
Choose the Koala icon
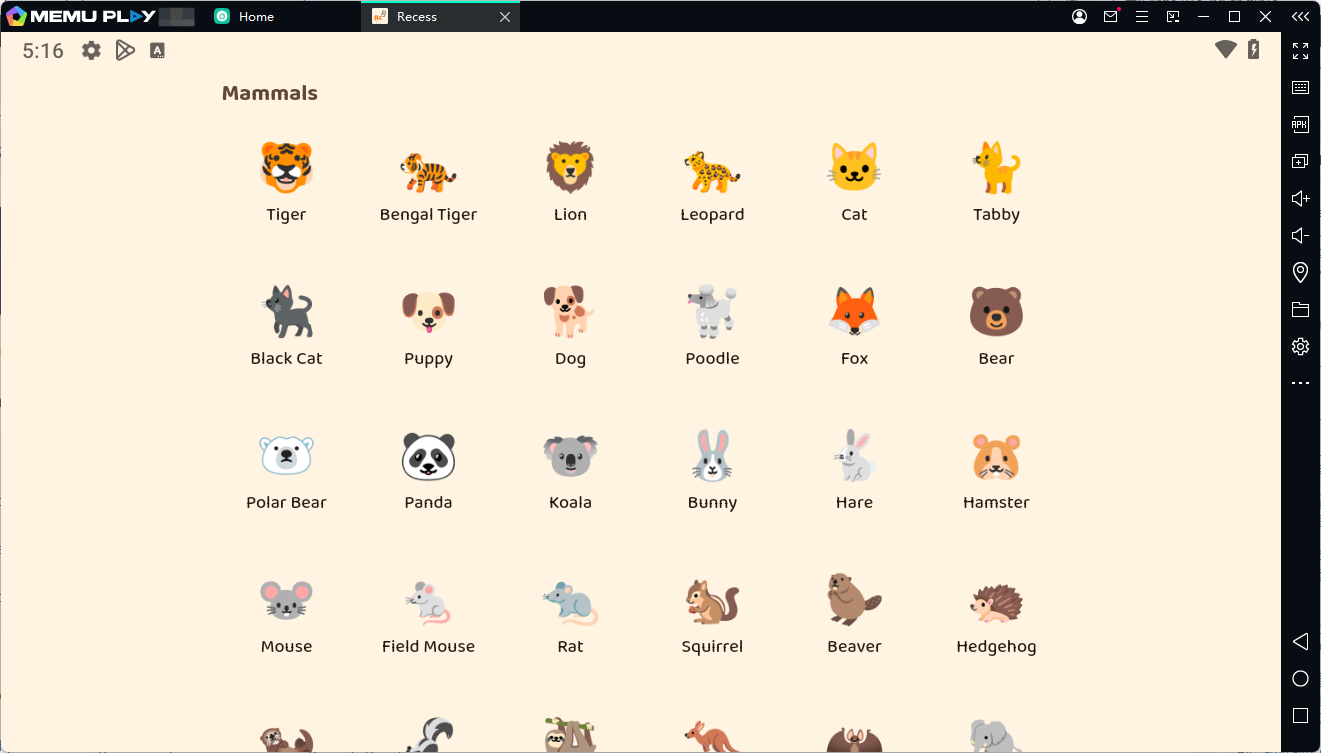pos(570,456)
